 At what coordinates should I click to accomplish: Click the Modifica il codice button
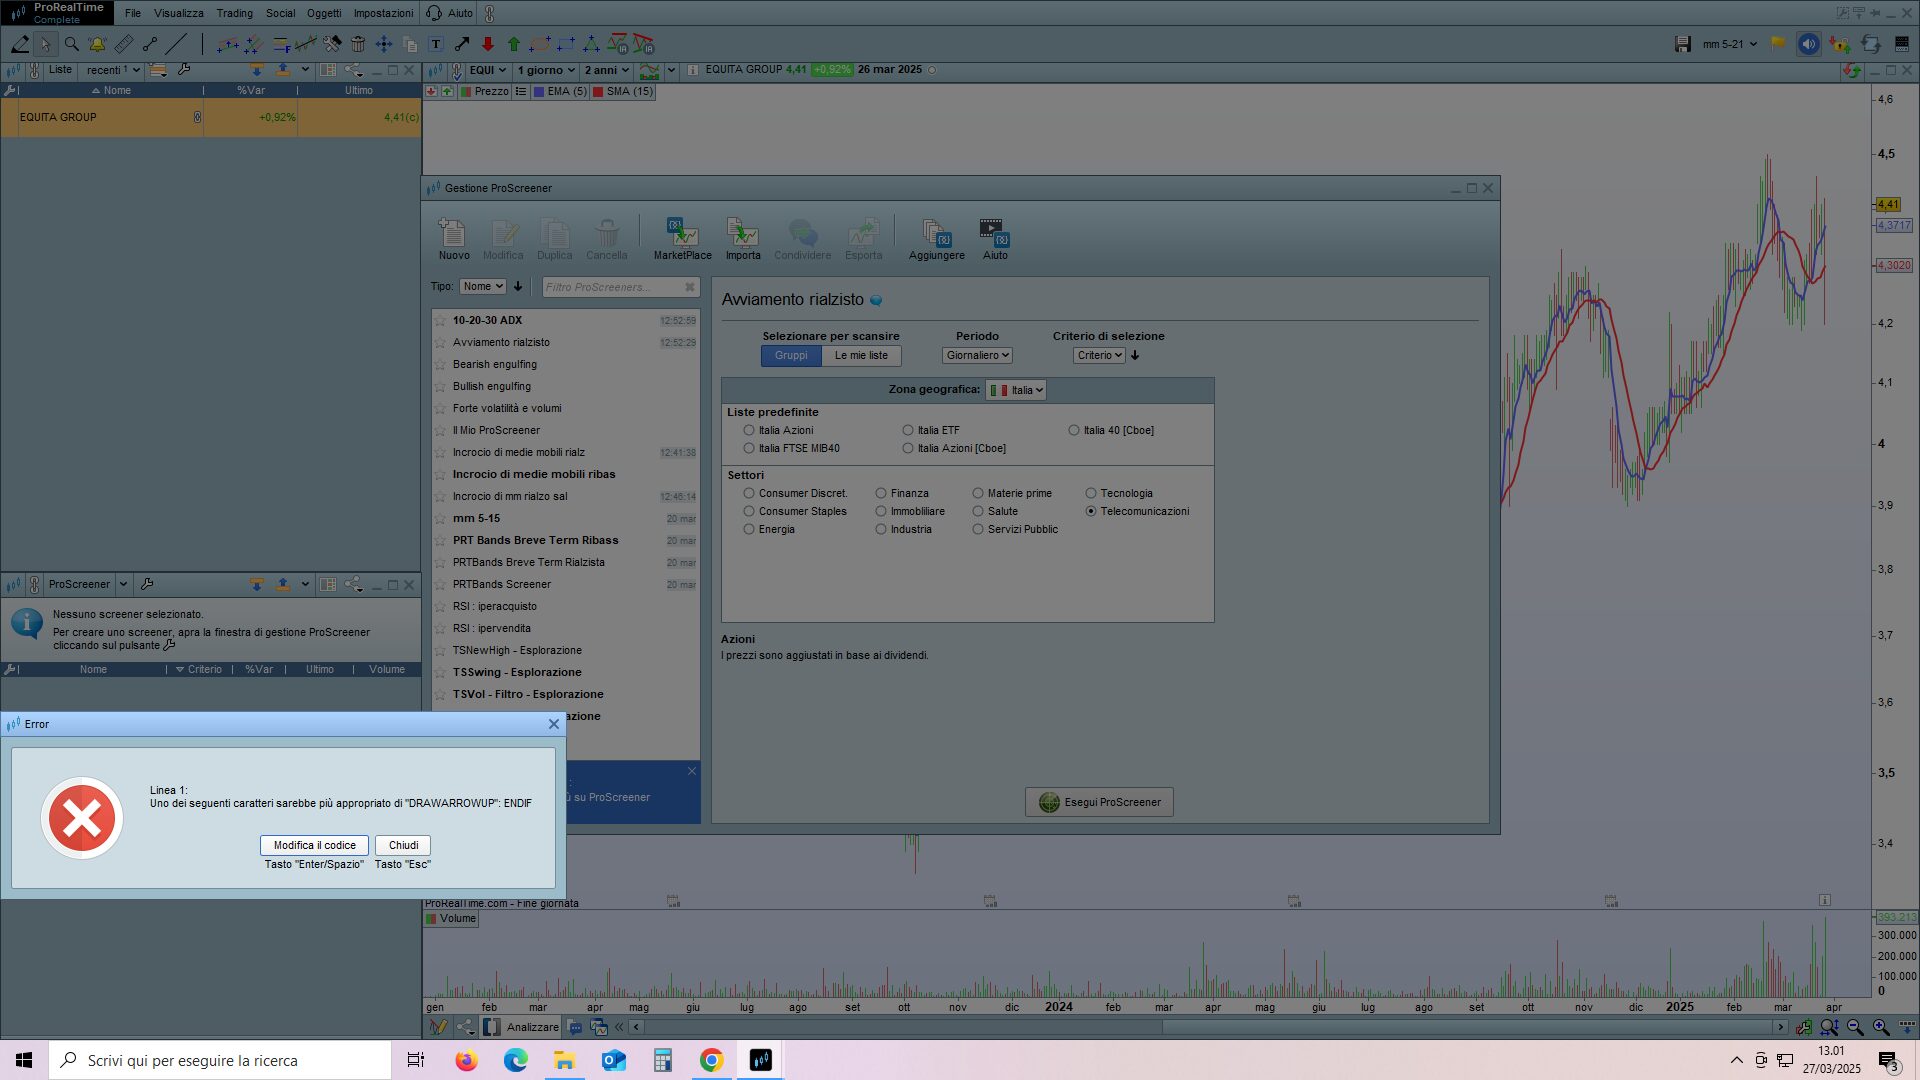coord(314,845)
